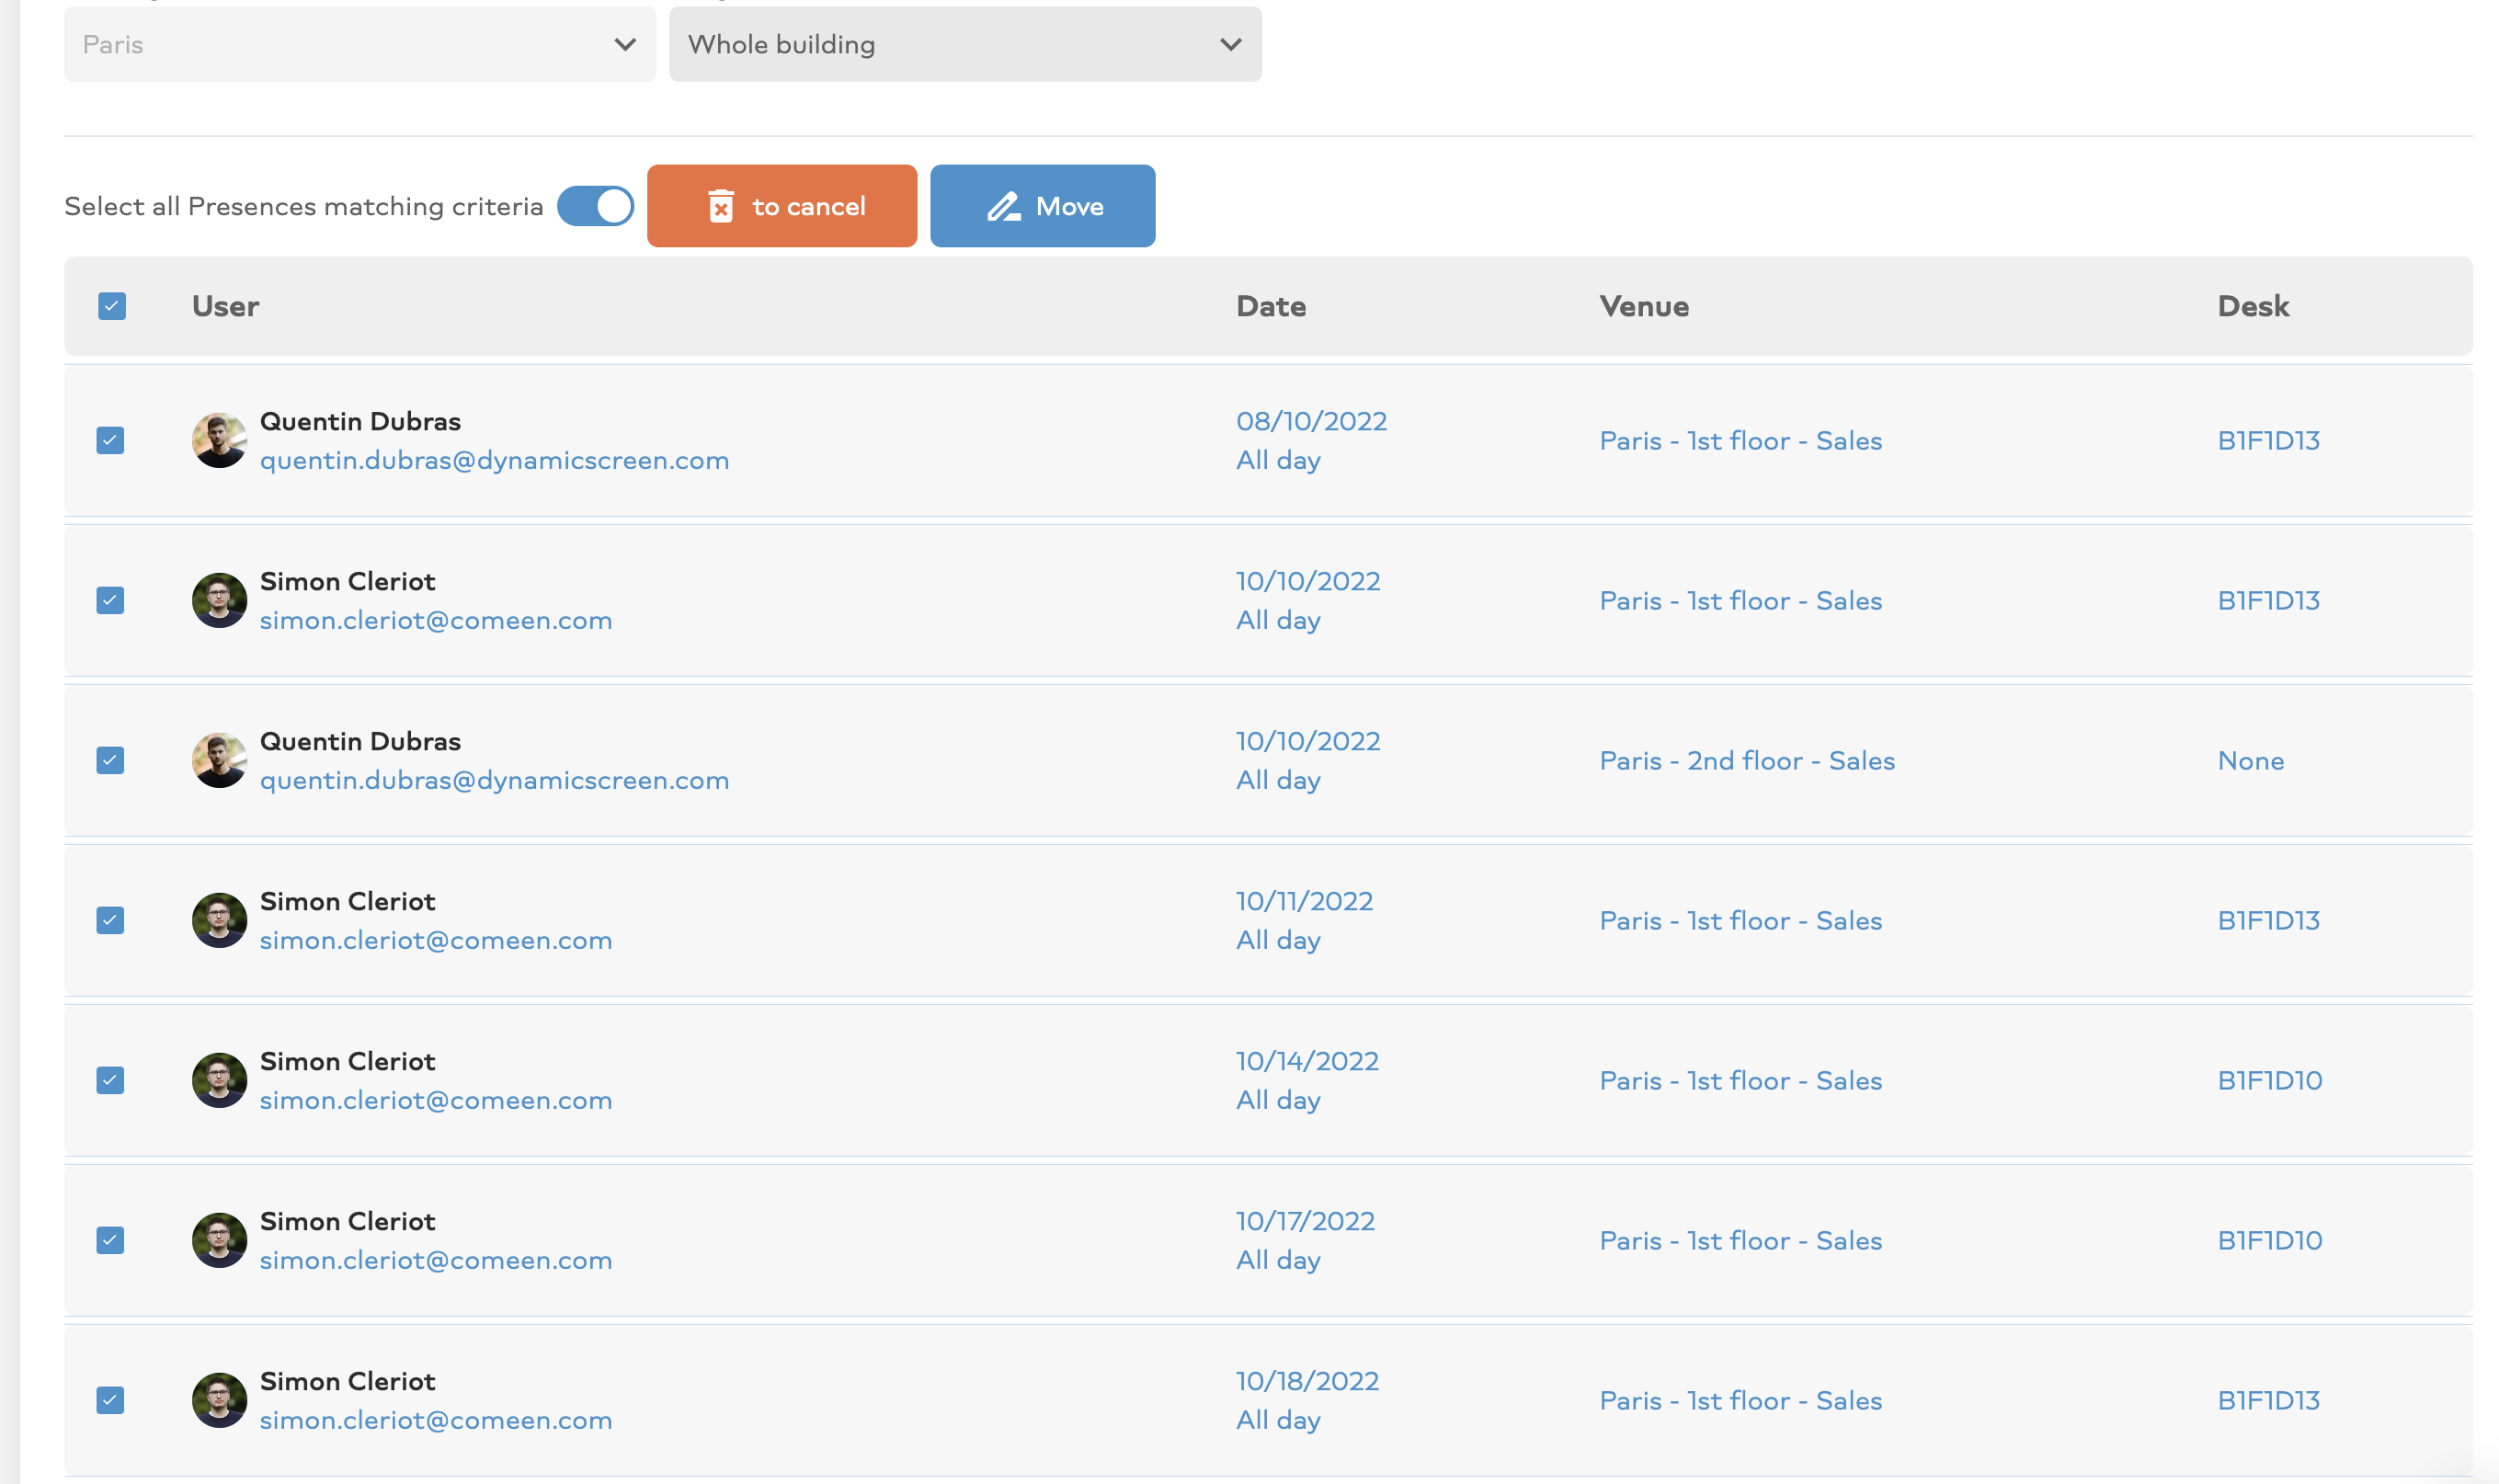The image size is (2499, 1484).
Task: Open quentin.dubras email link in 10/10/2022 row
Action: click(x=494, y=780)
